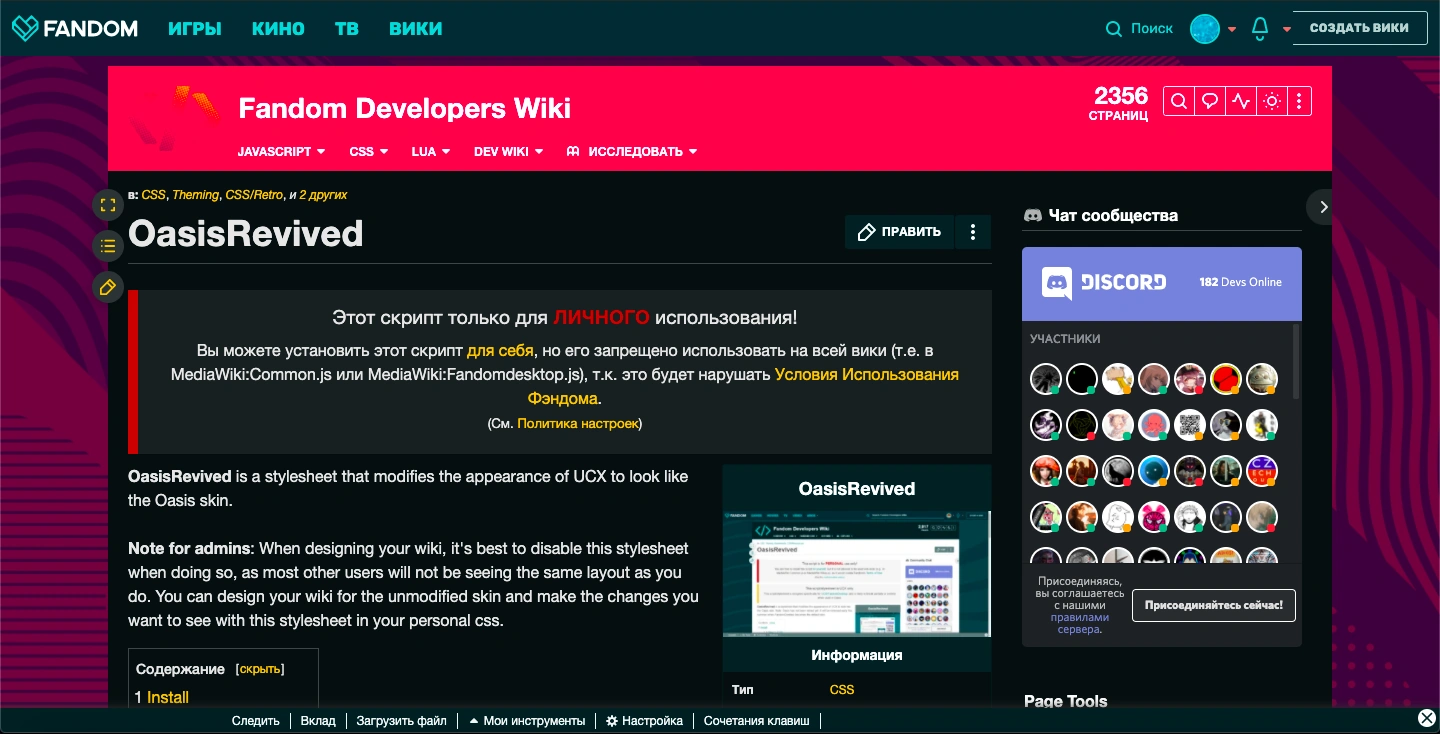
Task: Click the ПРАВИТЬ edit button
Action: 900,232
